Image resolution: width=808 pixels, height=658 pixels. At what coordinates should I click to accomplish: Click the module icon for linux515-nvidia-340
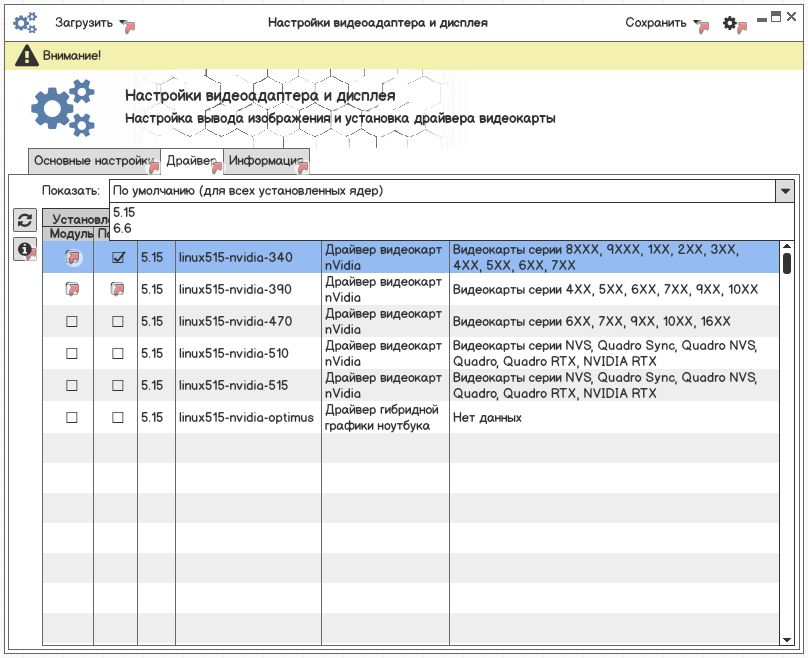click(72, 258)
